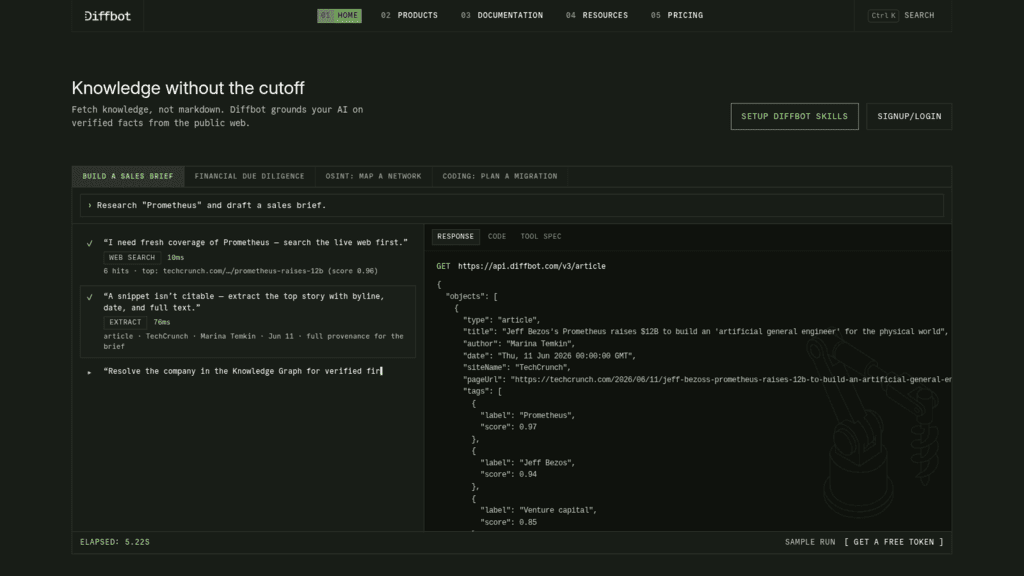Switch to OSINT: Map a Network tab
Viewport: 1024px width, 576px height.
[x=374, y=176]
